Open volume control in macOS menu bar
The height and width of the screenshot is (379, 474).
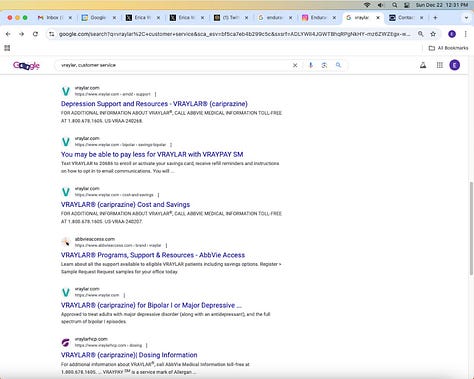coord(381,5)
